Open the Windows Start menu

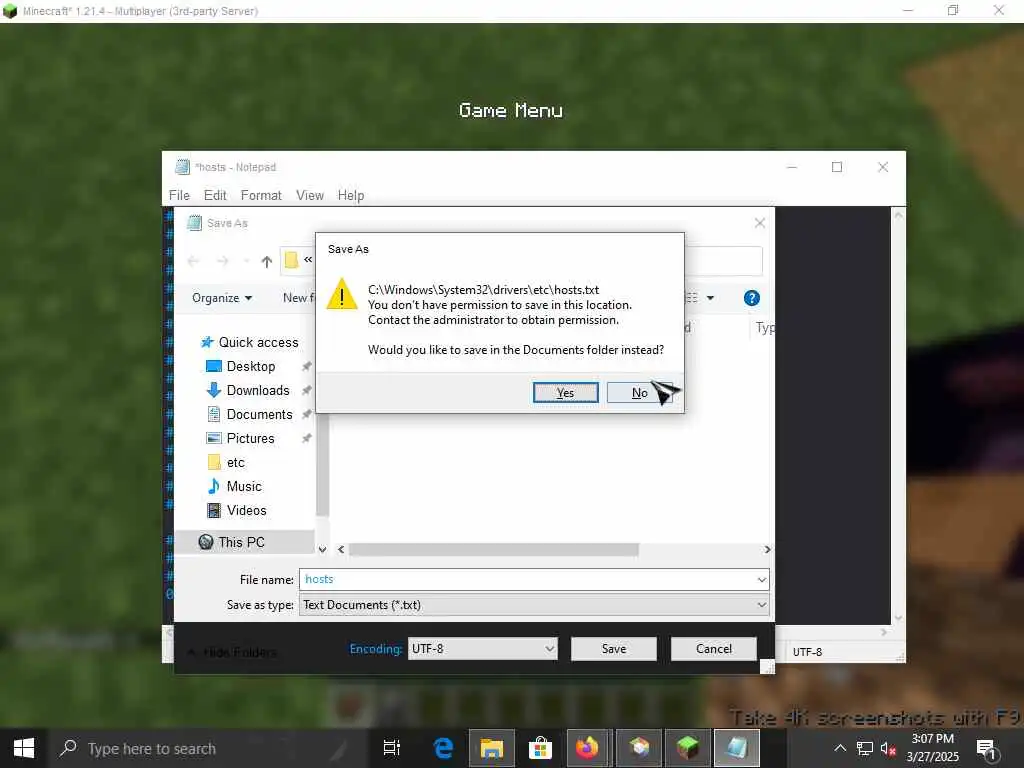(x=24, y=748)
